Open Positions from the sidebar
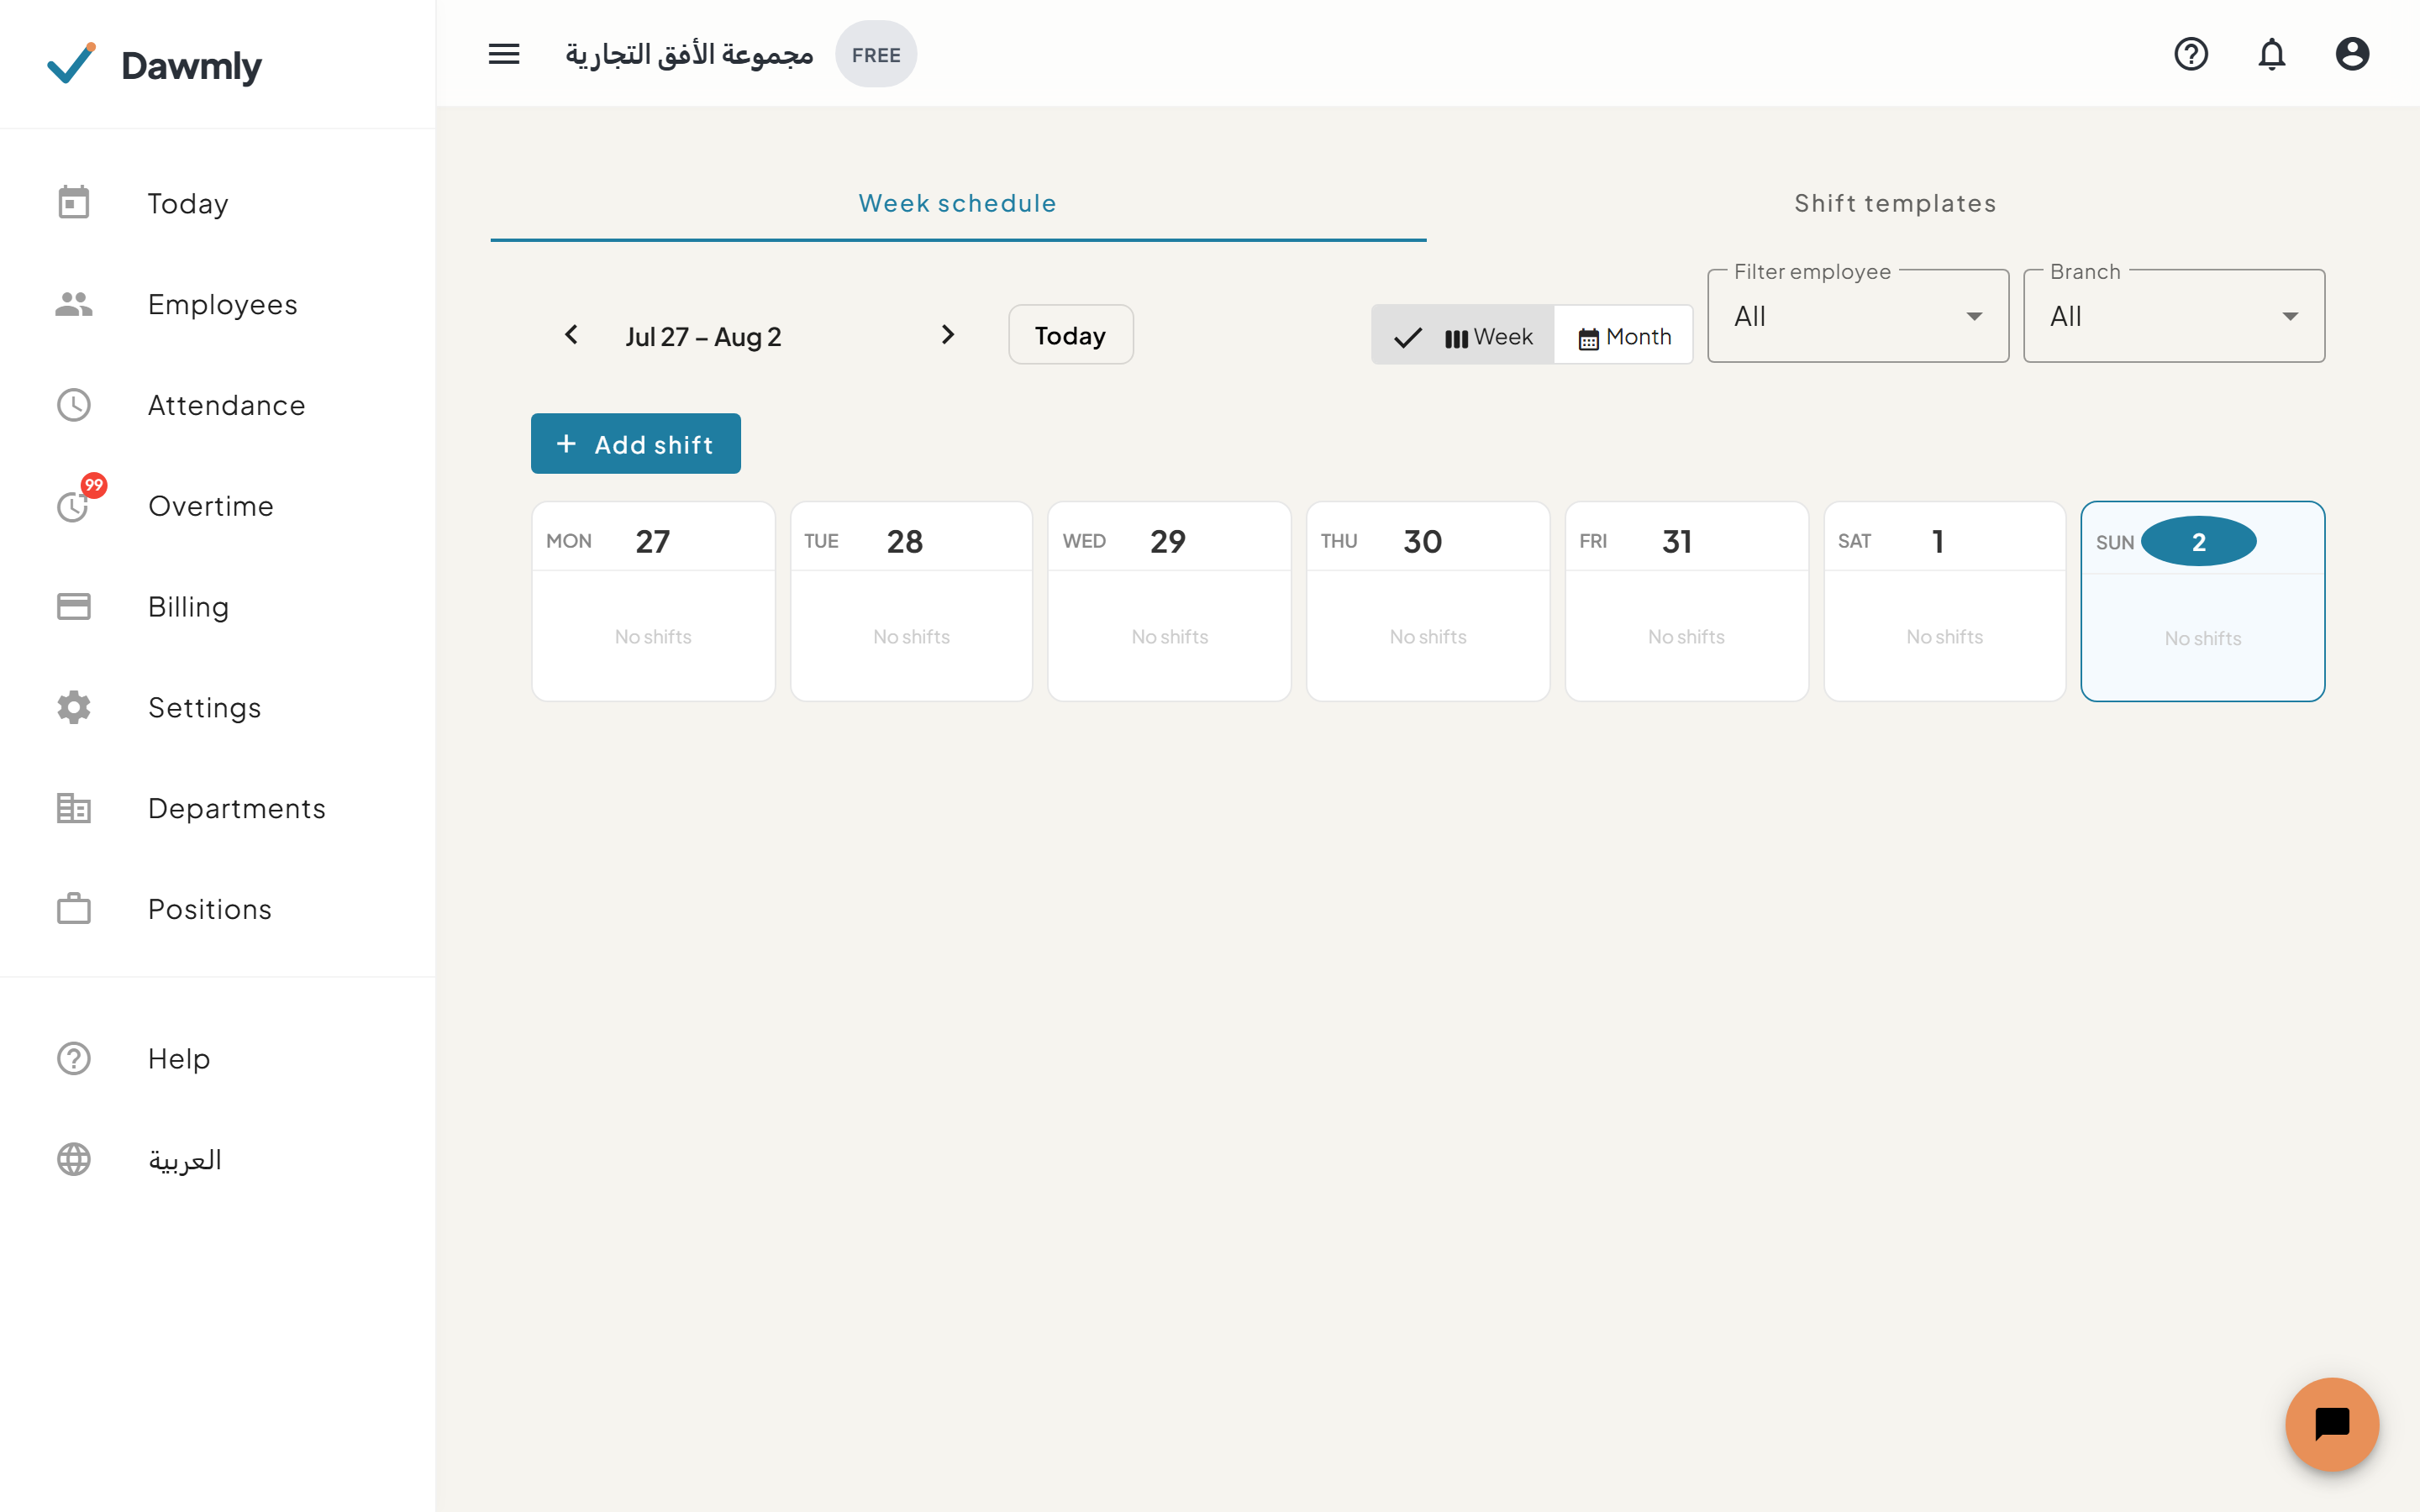Viewport: 2420px width, 1512px height. [218, 909]
